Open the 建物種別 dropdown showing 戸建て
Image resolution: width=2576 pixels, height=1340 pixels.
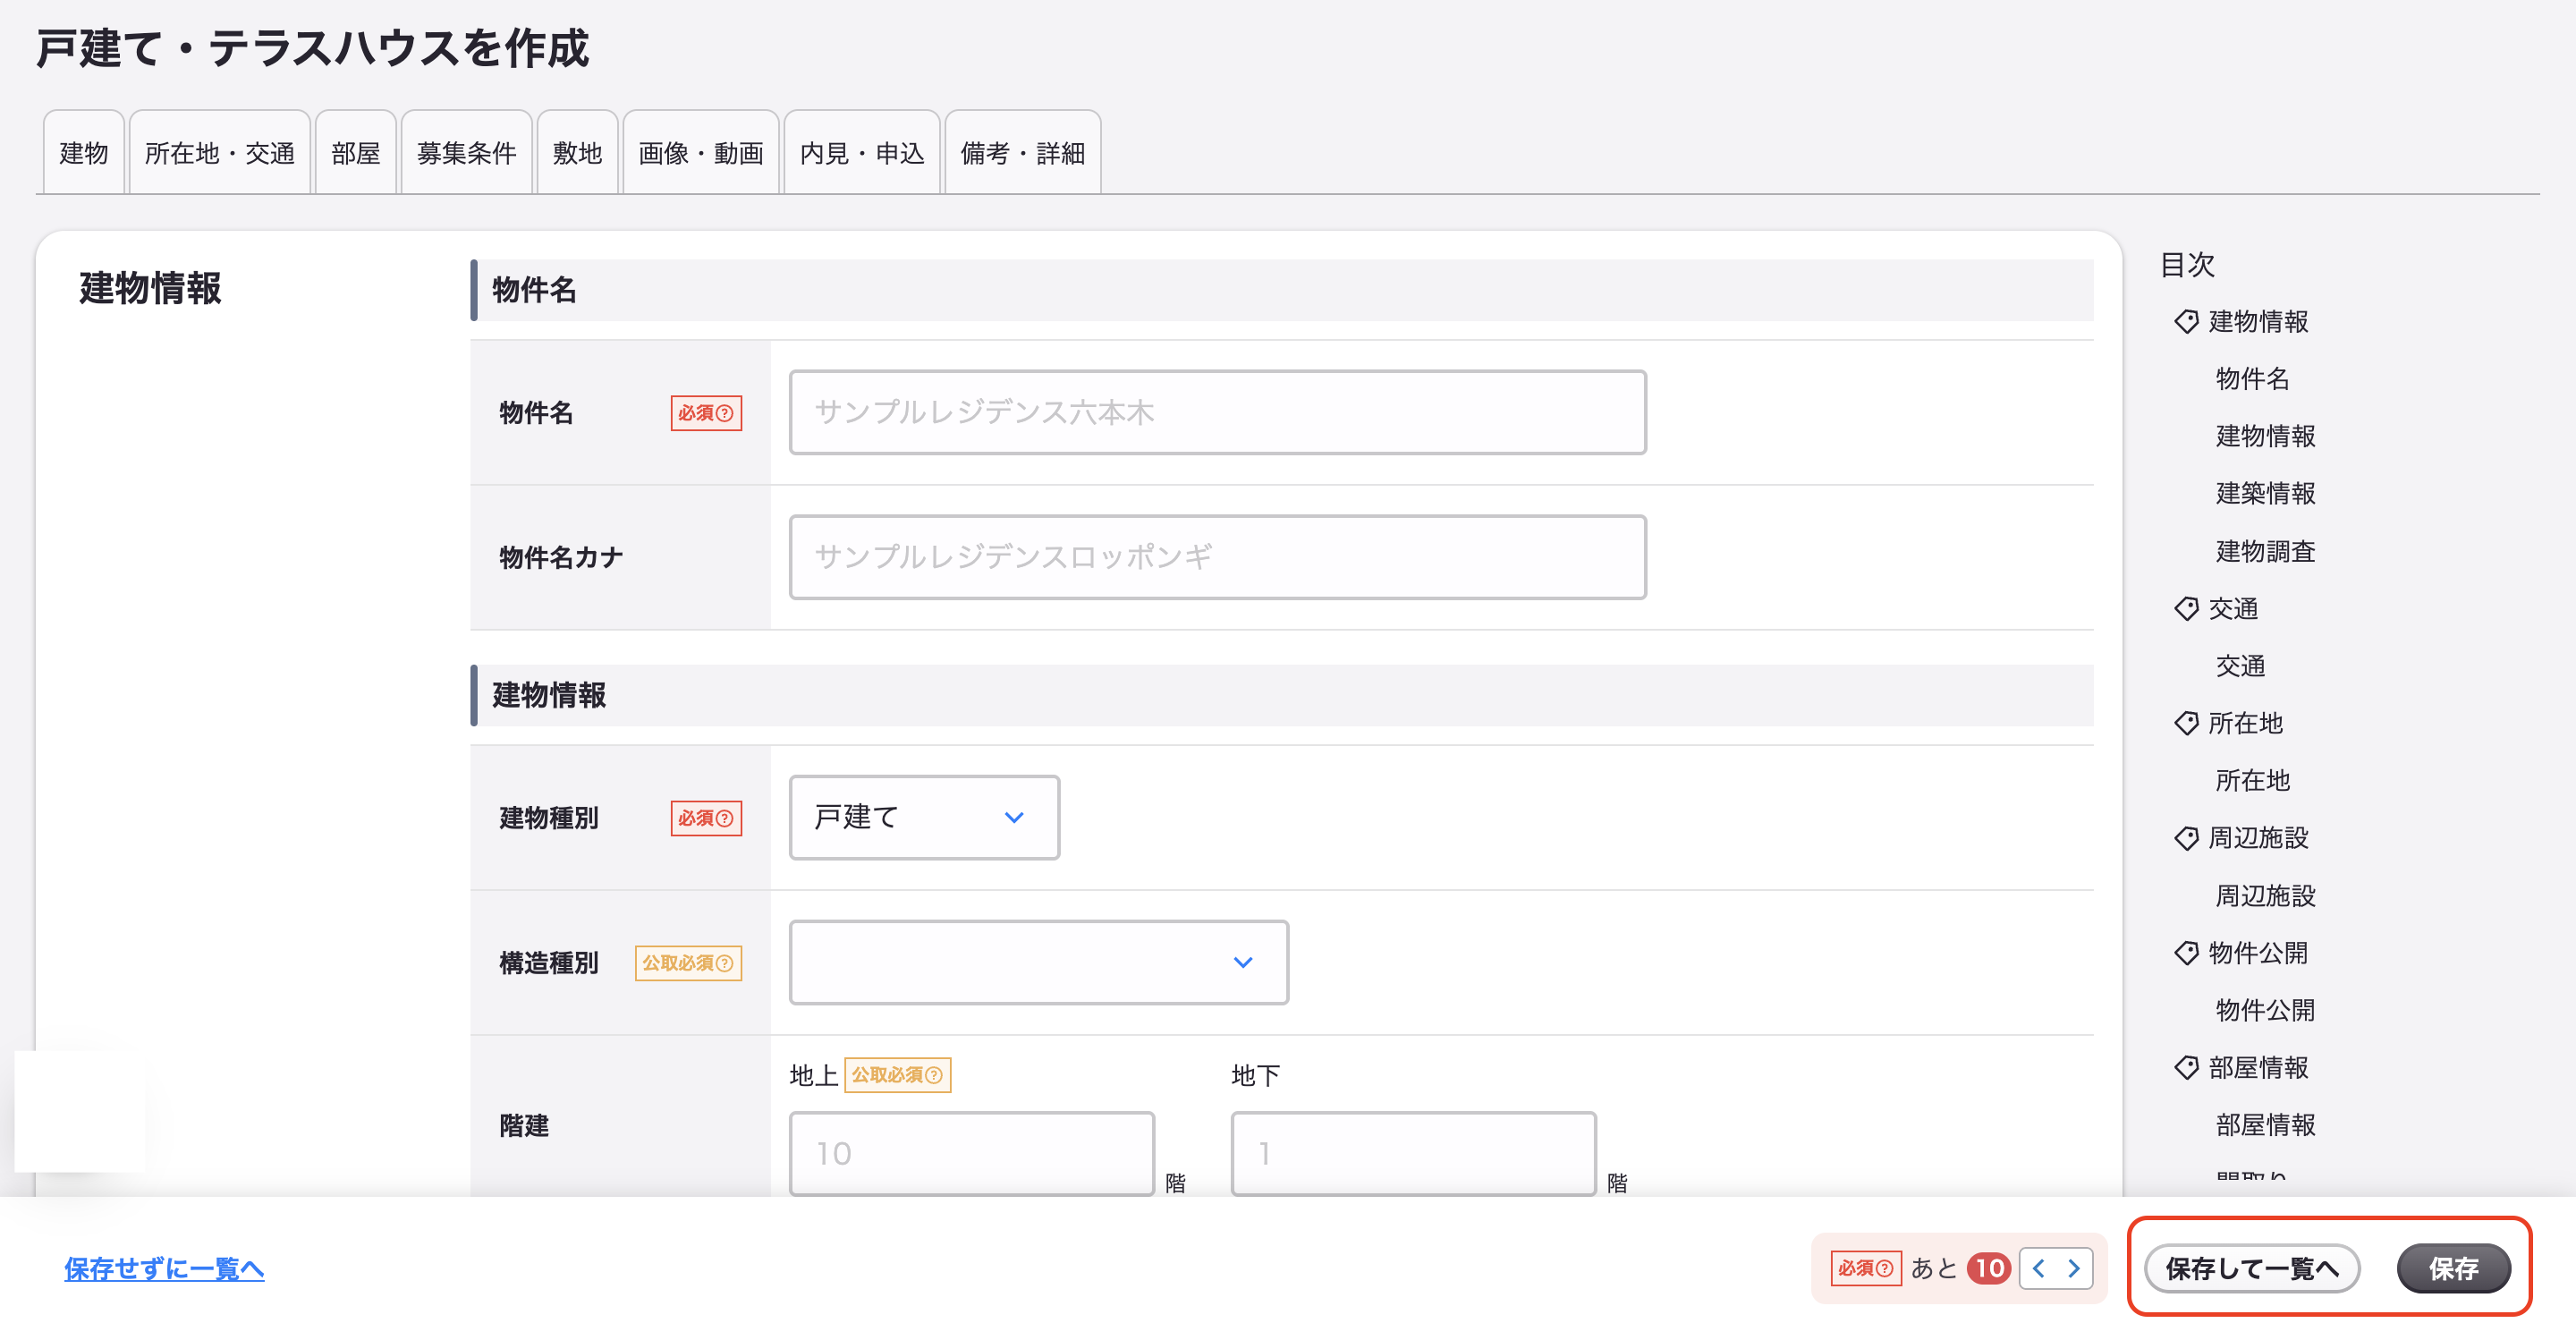click(x=924, y=817)
